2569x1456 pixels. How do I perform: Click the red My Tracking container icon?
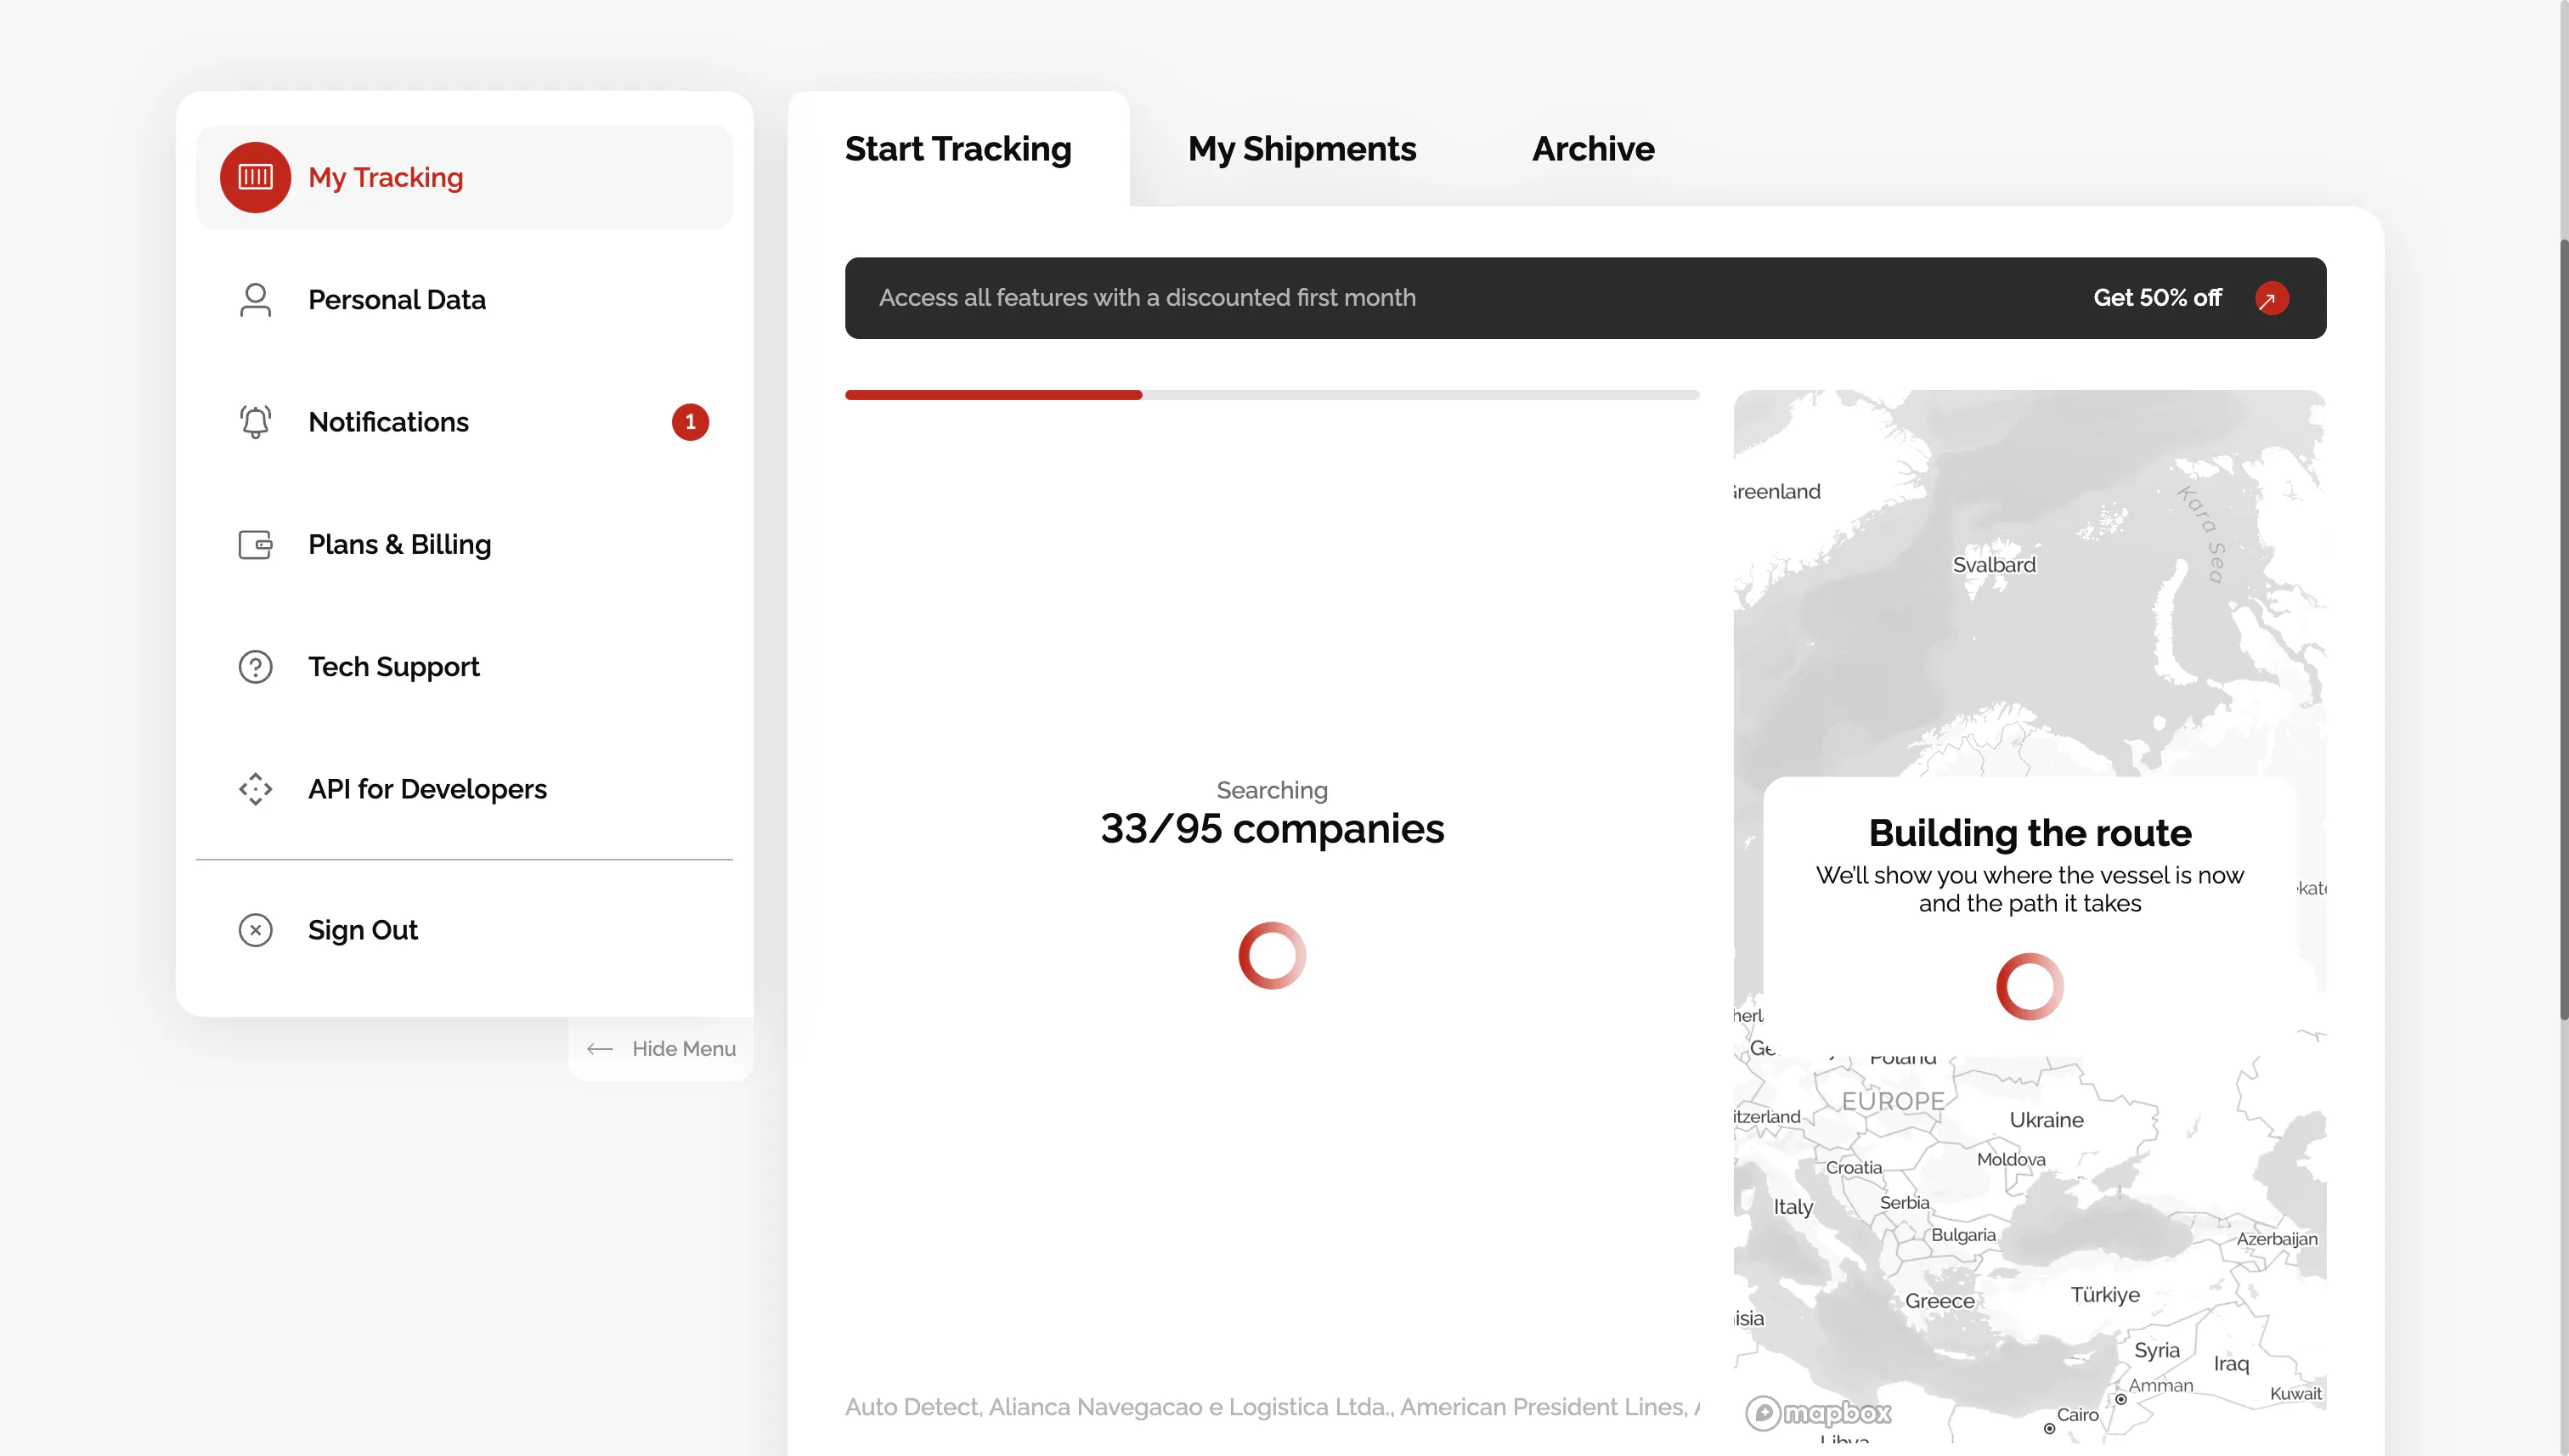coord(255,177)
